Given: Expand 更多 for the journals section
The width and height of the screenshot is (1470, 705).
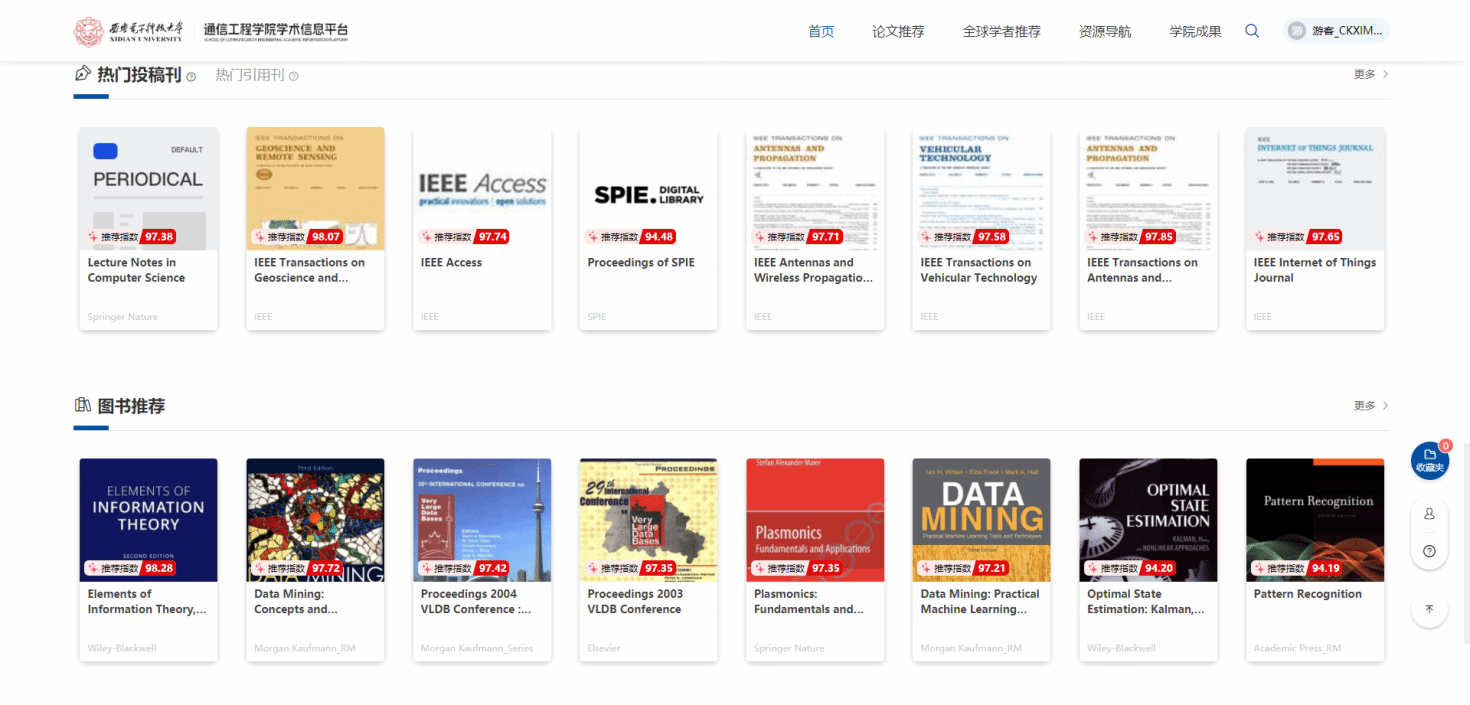Looking at the screenshot, I should pyautogui.click(x=1370, y=74).
